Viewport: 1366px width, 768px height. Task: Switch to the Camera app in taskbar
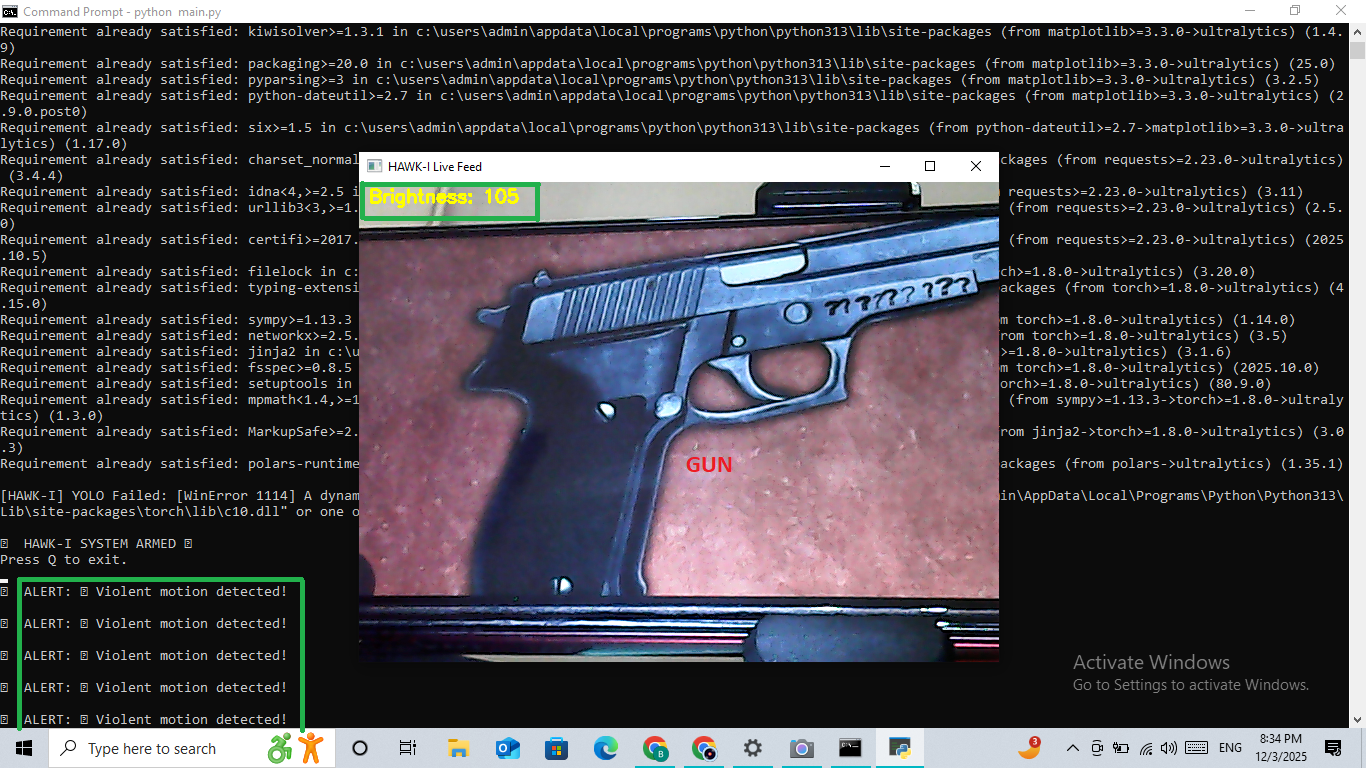[x=801, y=748]
